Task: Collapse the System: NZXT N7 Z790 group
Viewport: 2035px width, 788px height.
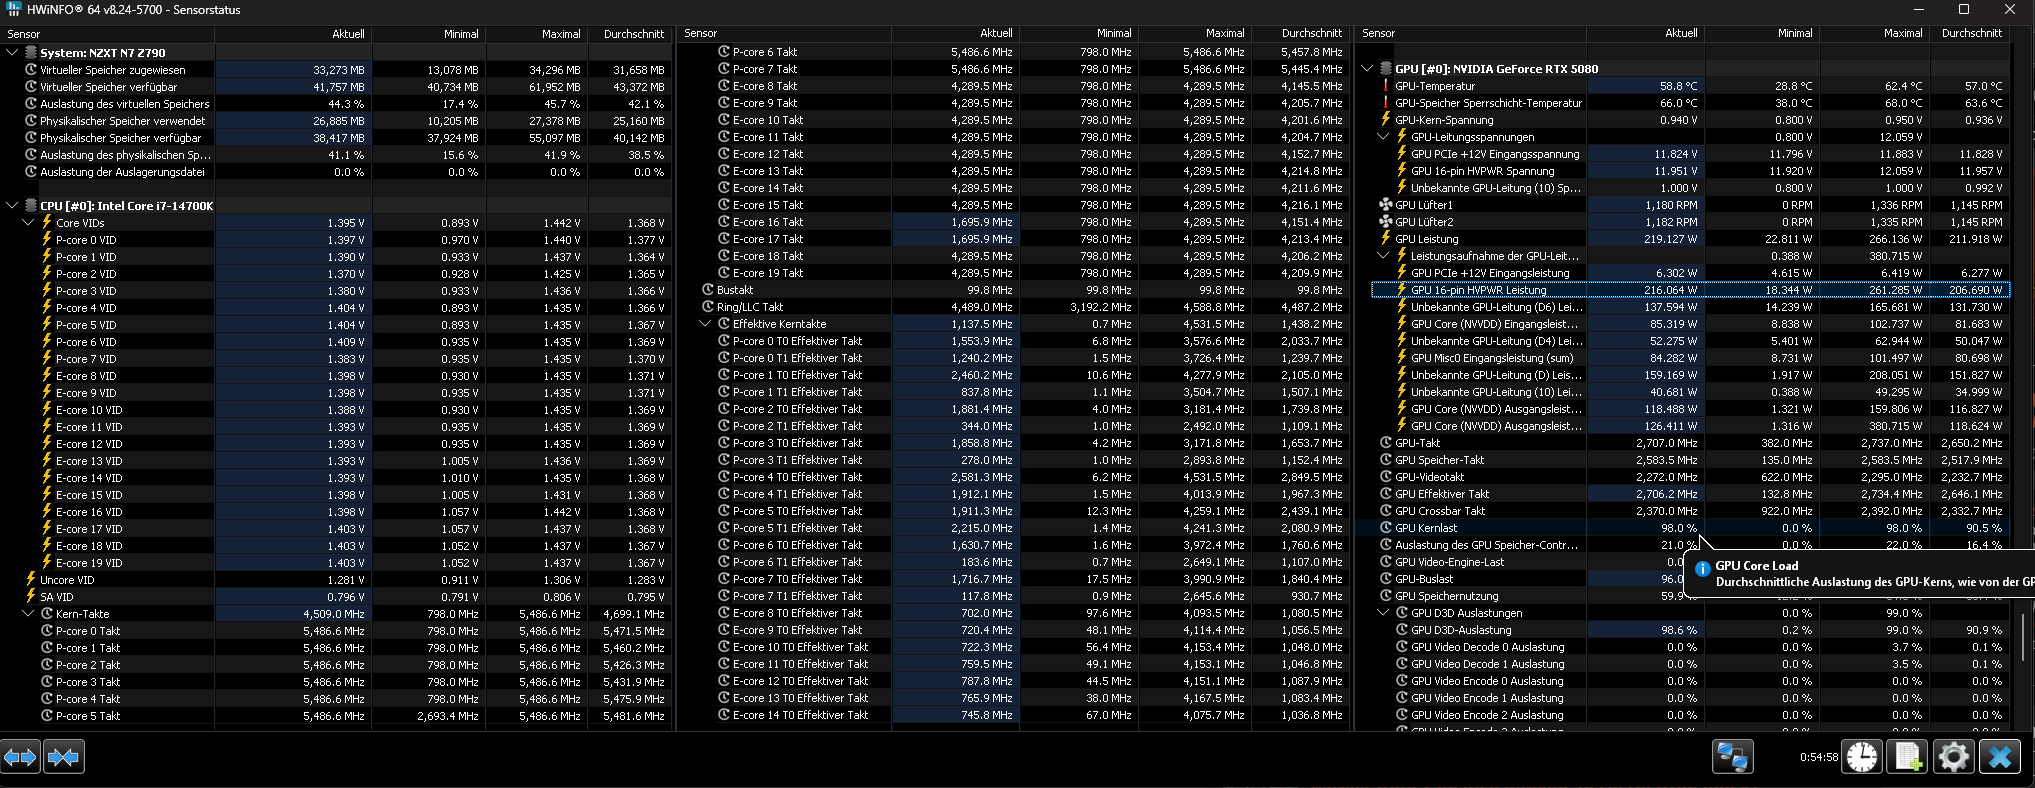Action: tap(12, 53)
